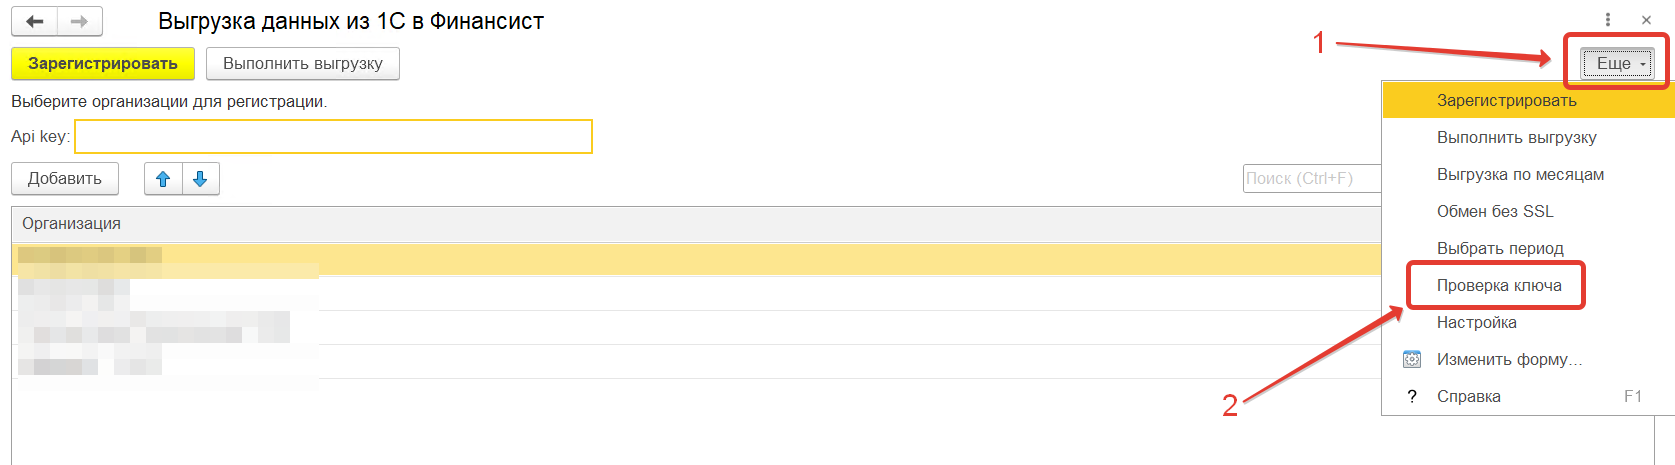Click the Справка question mark icon
Screen dimensions: 1675x465
click(x=1412, y=397)
